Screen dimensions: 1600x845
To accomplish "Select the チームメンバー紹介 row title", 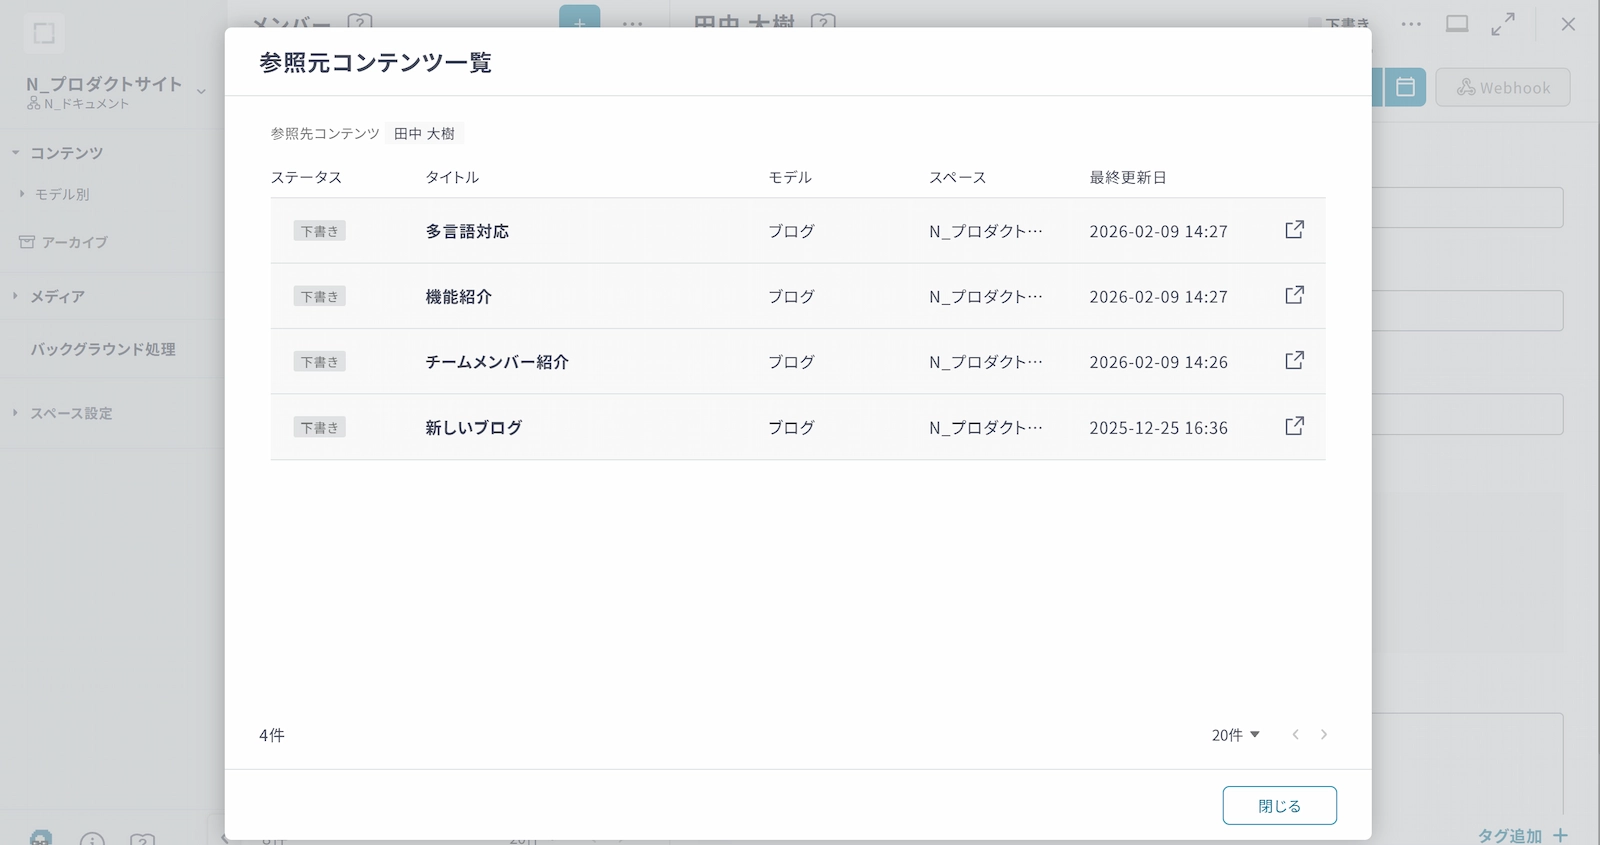I will tap(496, 362).
